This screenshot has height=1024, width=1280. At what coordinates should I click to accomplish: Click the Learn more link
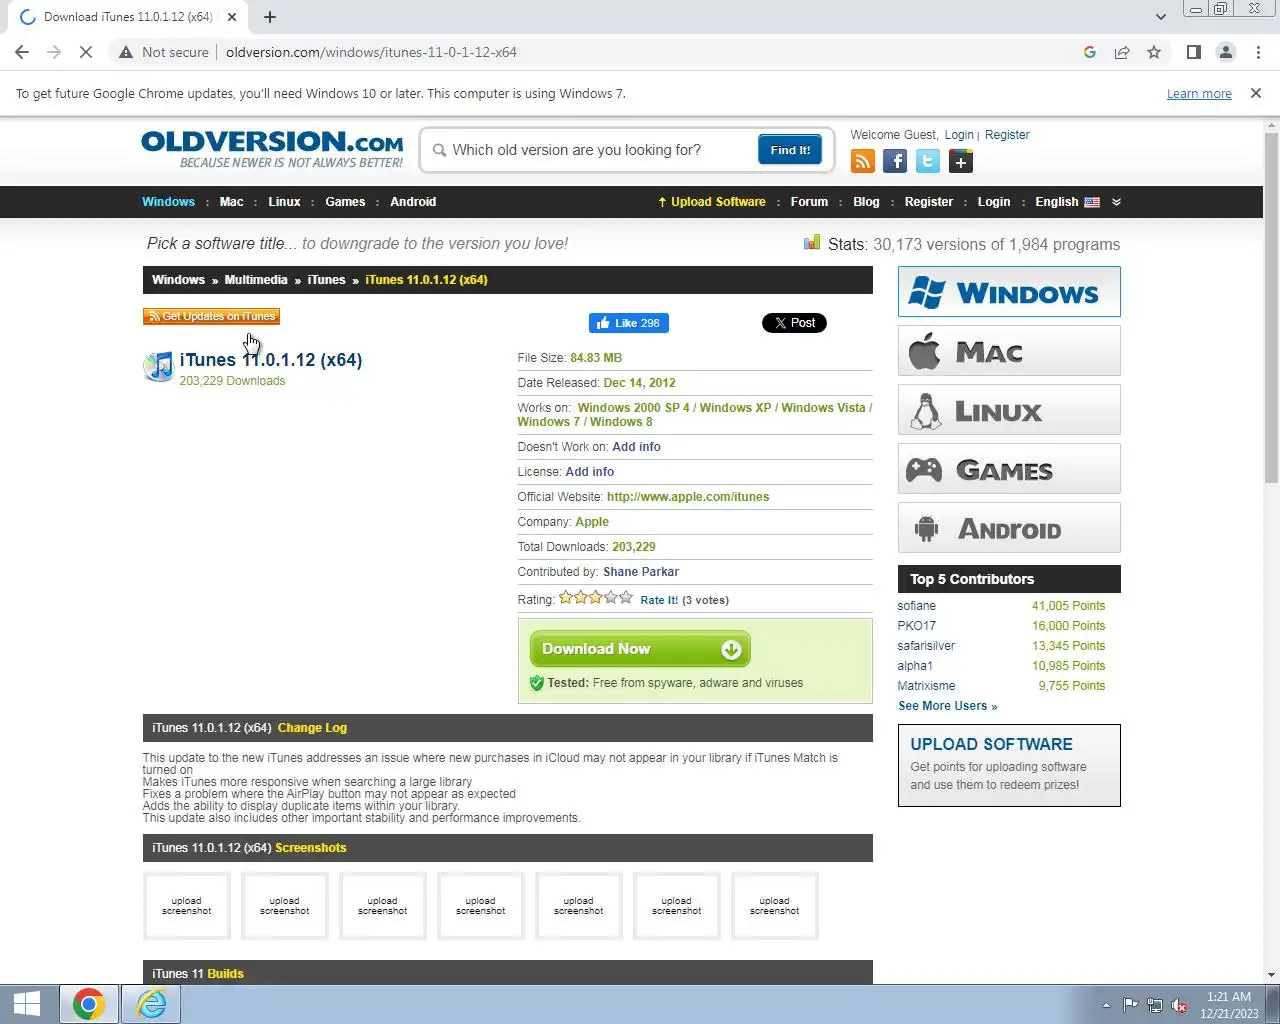[1199, 93]
